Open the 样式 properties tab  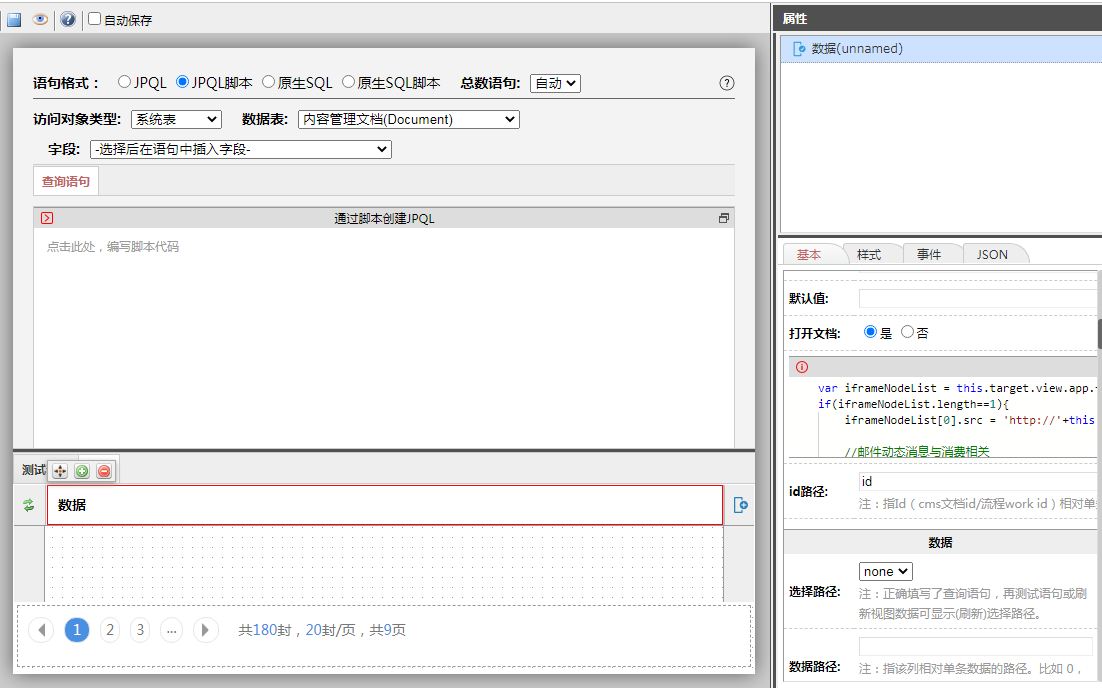click(x=869, y=254)
